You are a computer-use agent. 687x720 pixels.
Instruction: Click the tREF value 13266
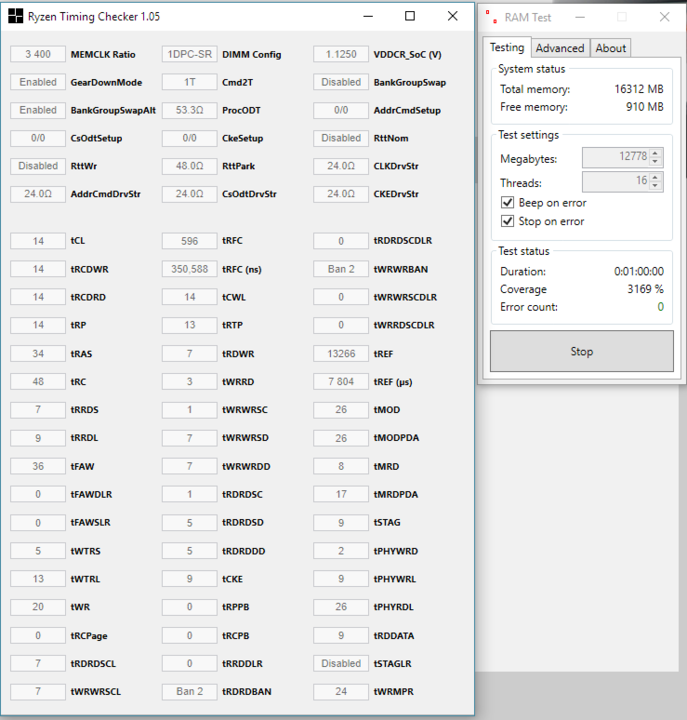341,353
